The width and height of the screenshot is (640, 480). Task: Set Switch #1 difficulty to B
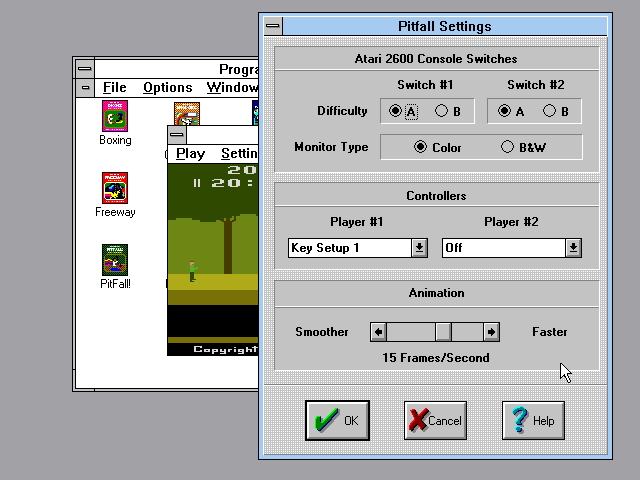point(441,112)
